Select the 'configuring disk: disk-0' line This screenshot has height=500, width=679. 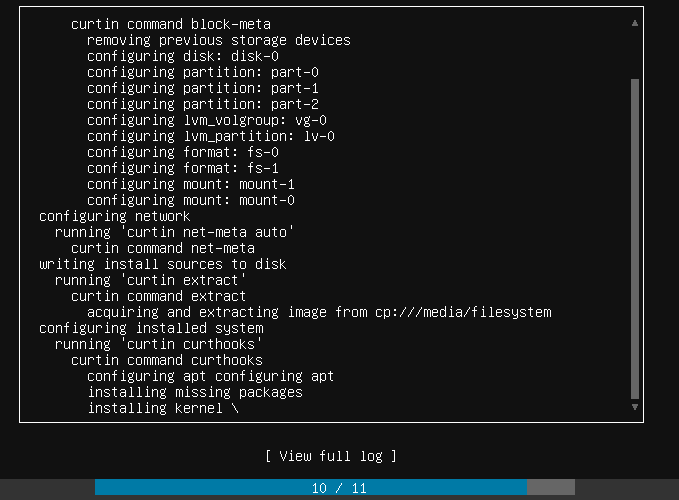[183, 56]
